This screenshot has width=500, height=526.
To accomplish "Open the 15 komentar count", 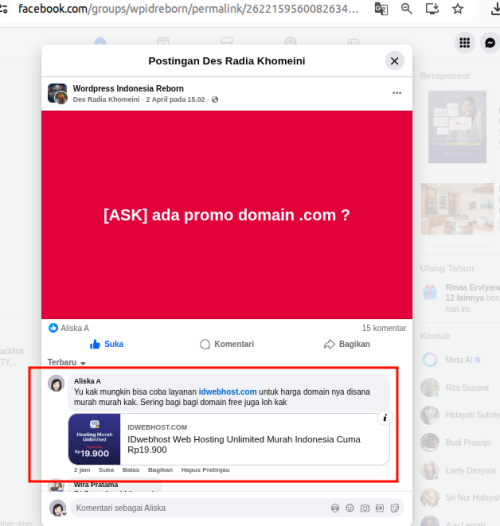I will pos(384,328).
